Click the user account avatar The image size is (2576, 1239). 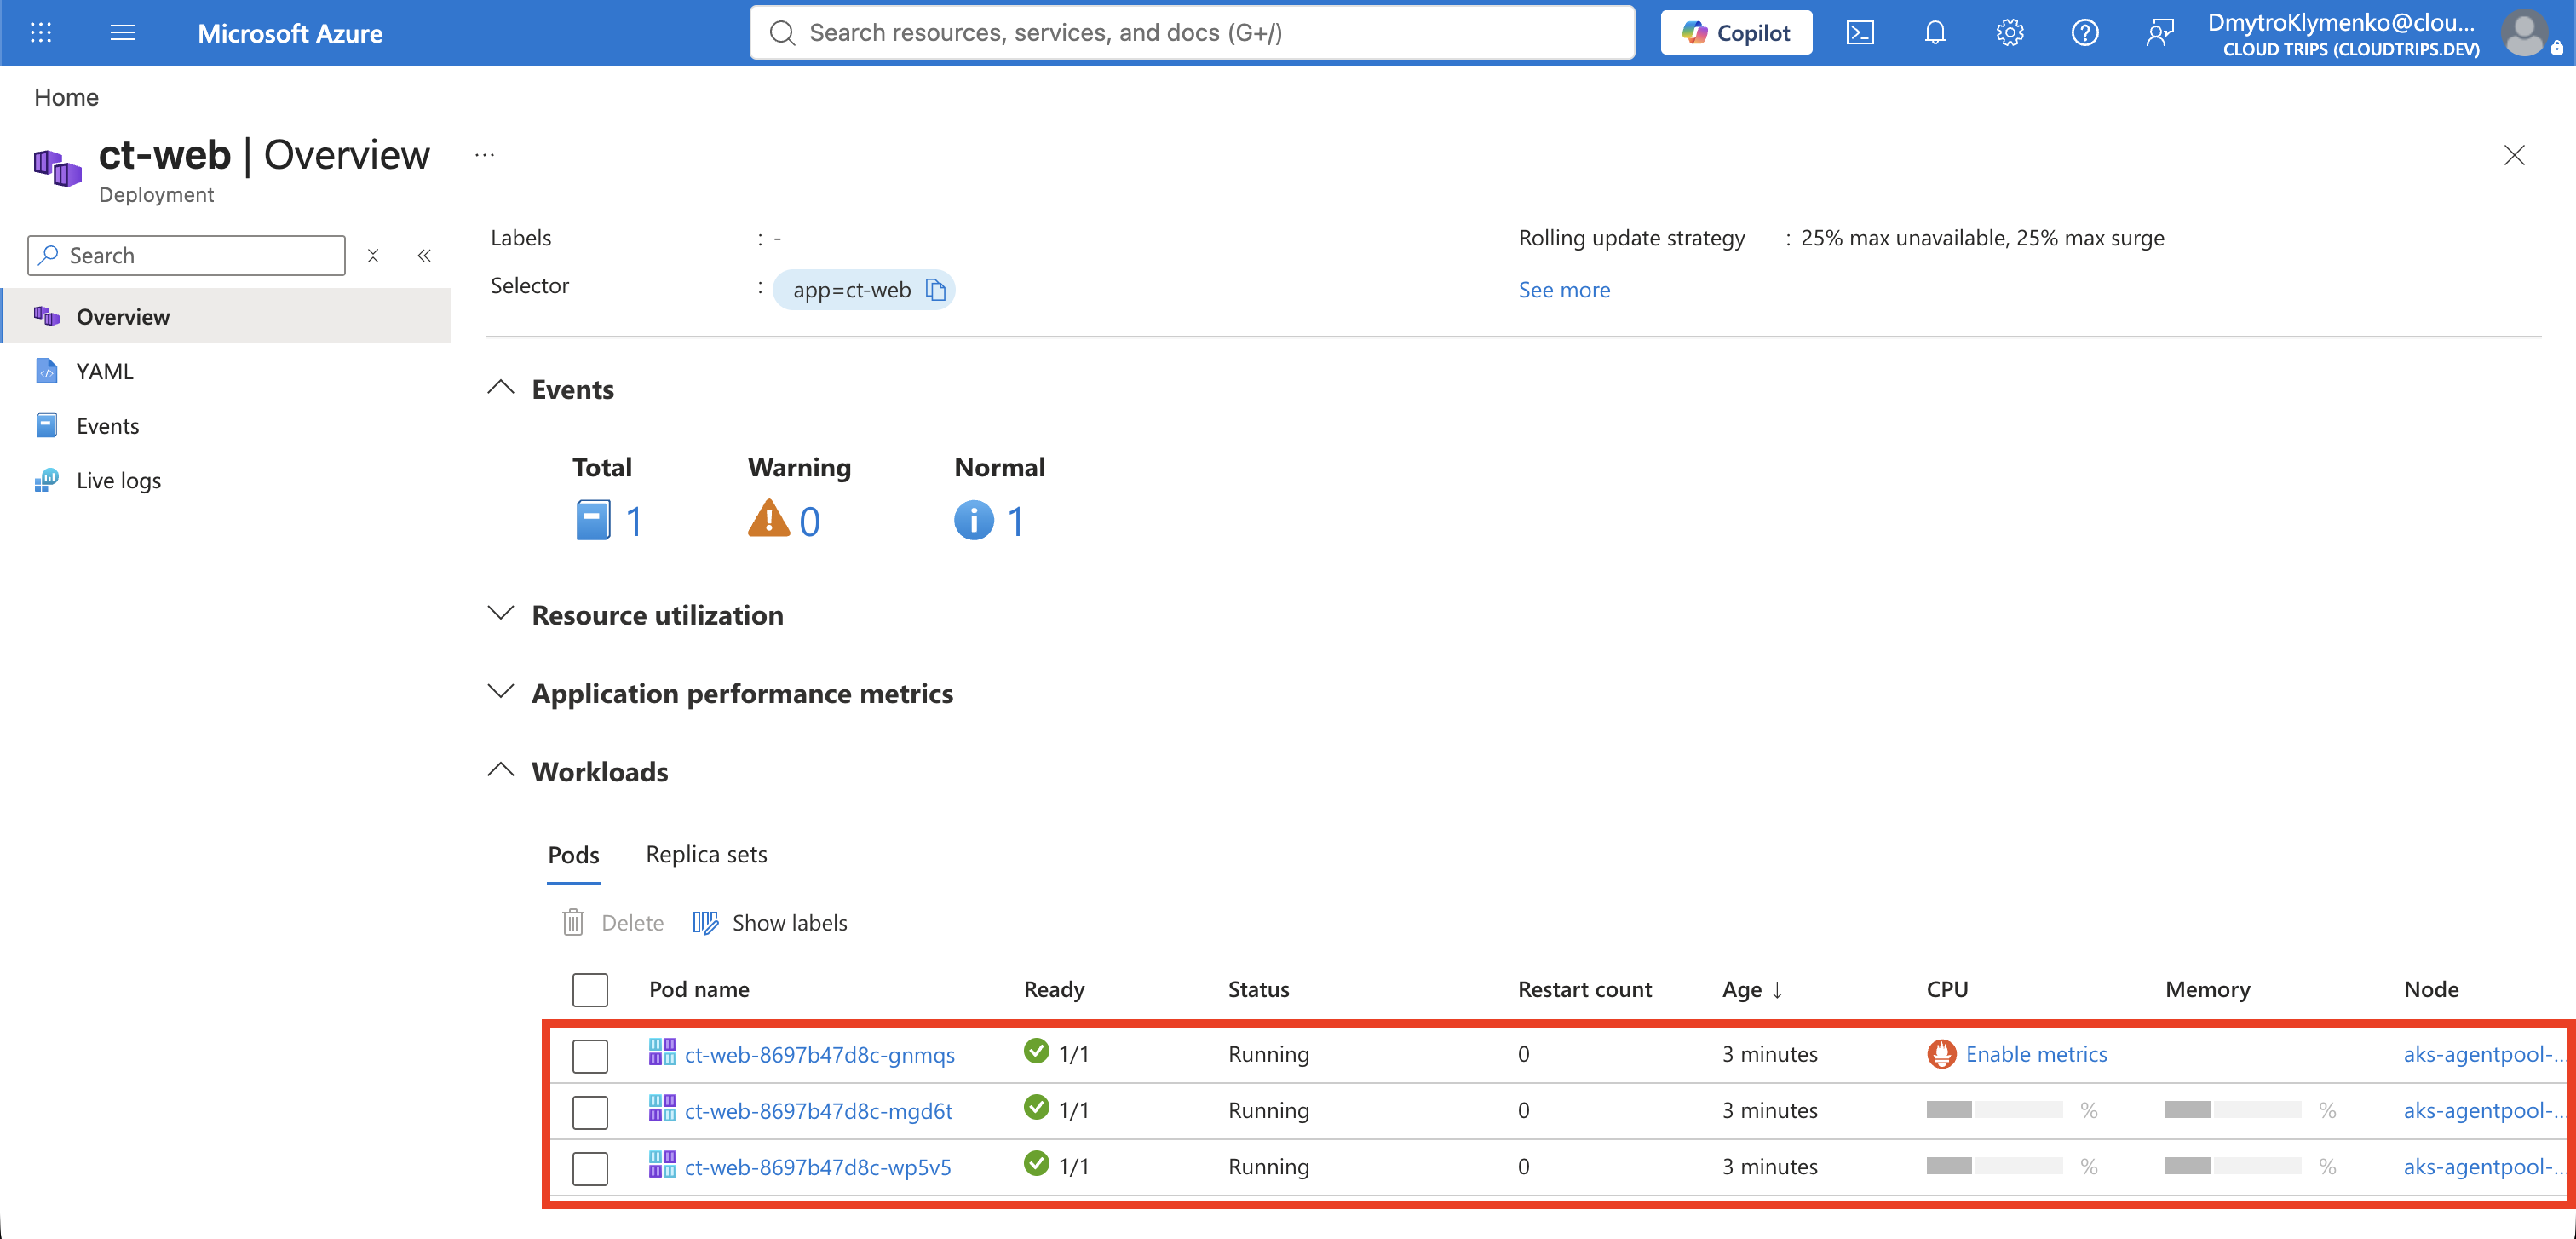click(2525, 33)
